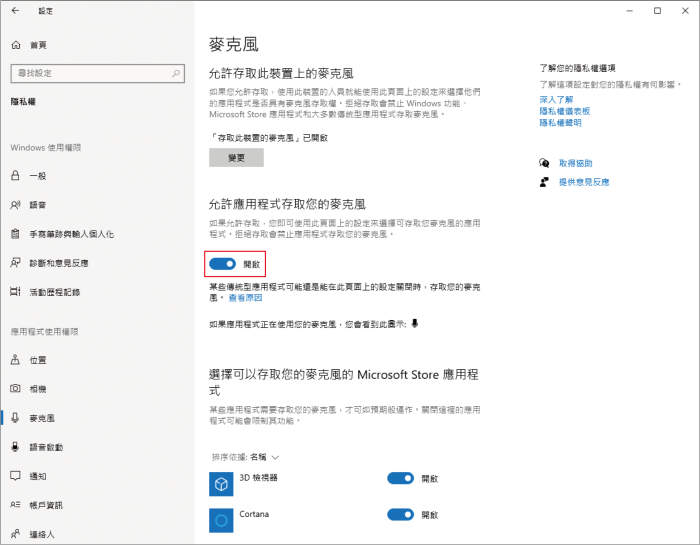Expand the 排序依據 名稱 dropdown
Viewport: 700px width, 545px height.
pos(246,456)
